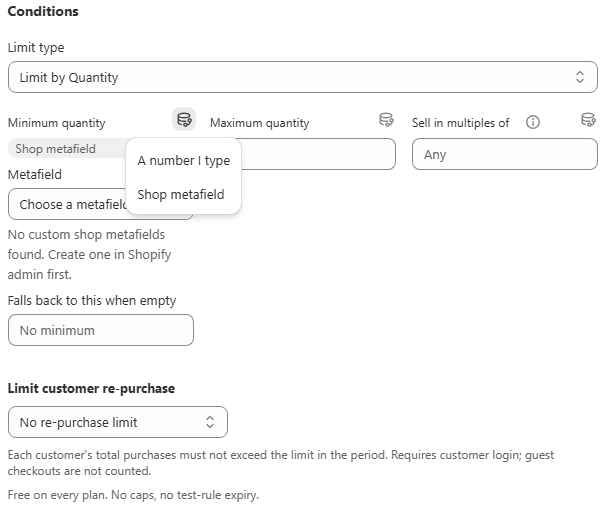This screenshot has height=512, width=601.
Task: Click the Maximum quantity data source icon
Action: (386, 120)
